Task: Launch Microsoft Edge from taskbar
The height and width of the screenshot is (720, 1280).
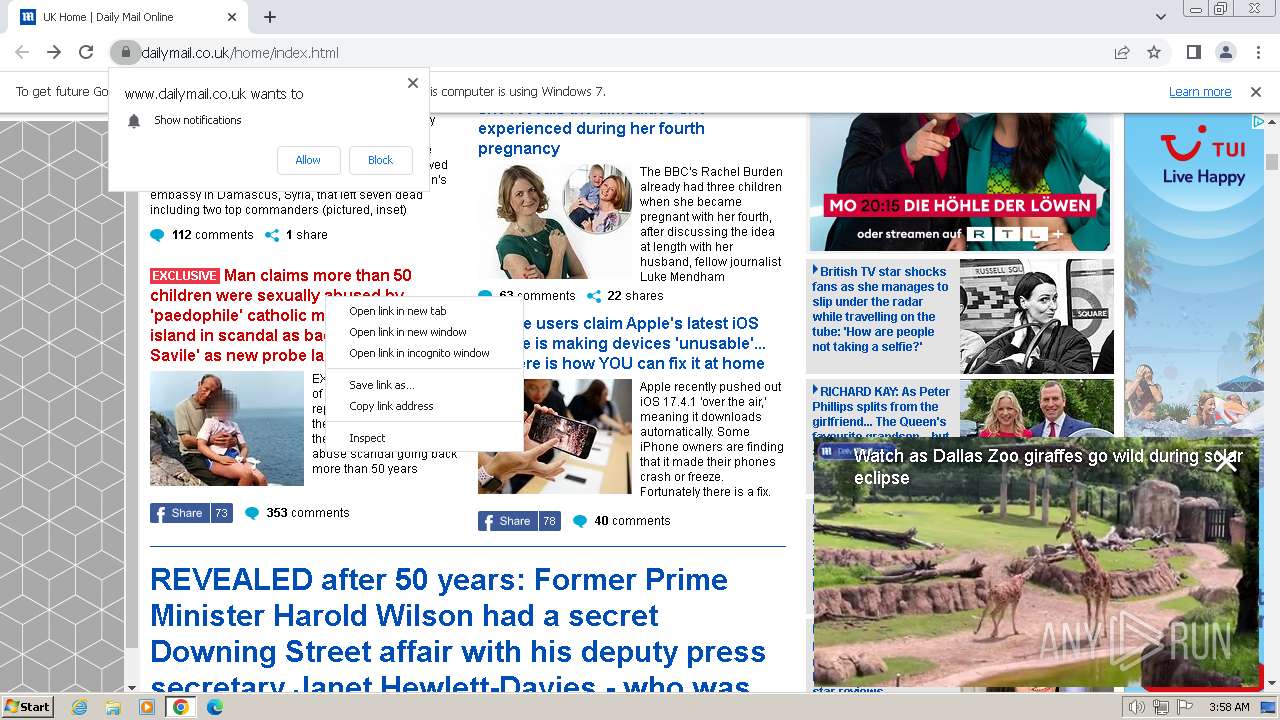Action: [x=215, y=707]
